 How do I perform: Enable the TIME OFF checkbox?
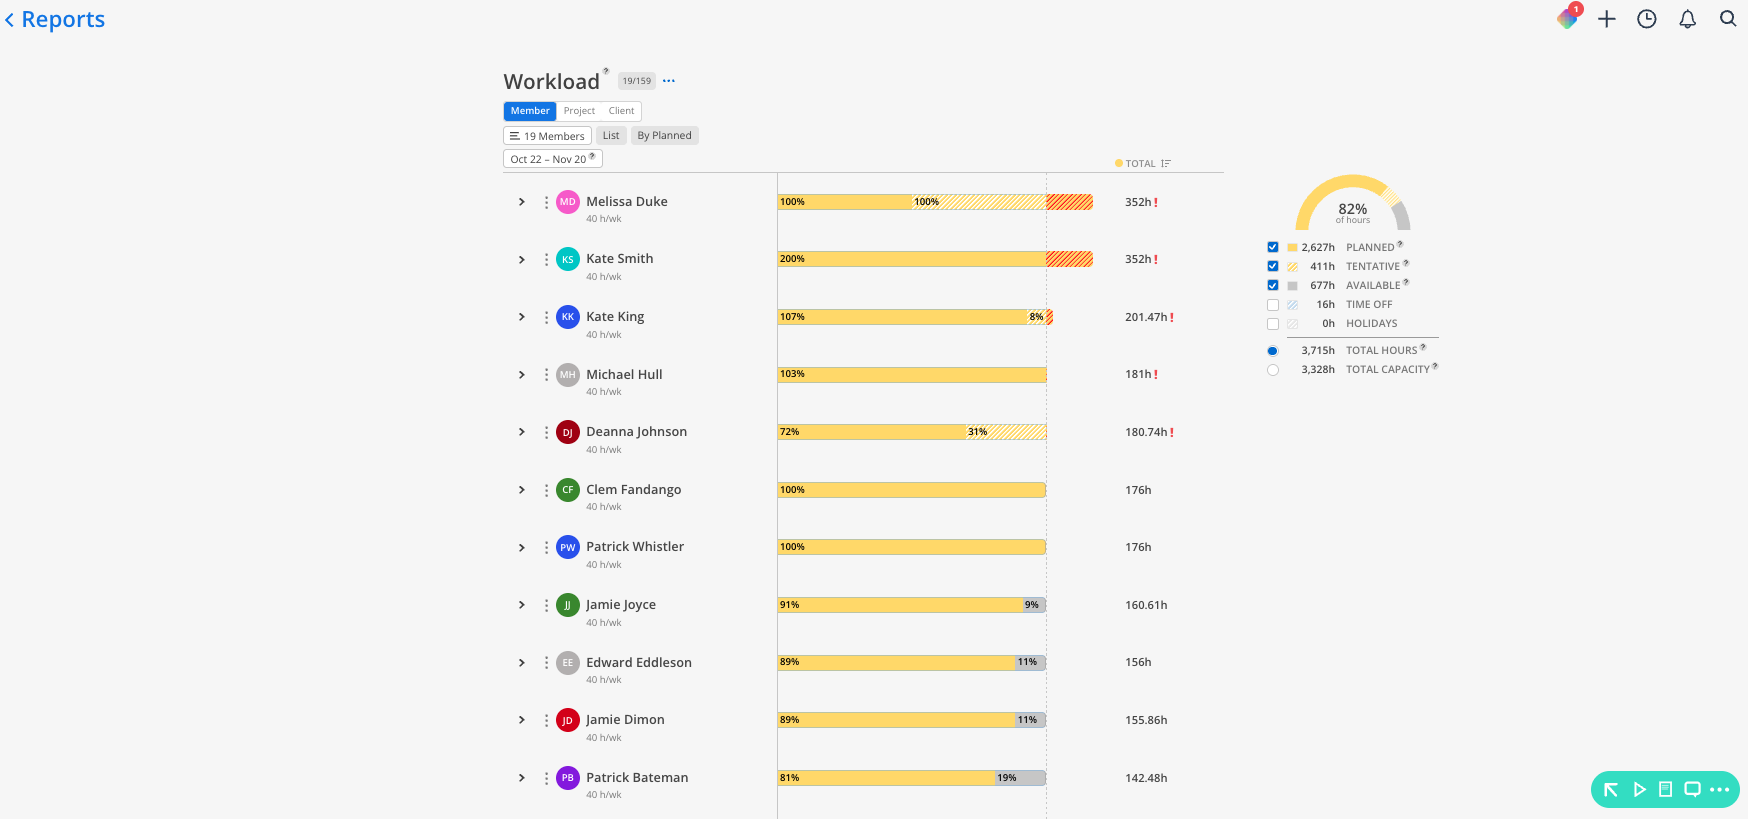tap(1273, 304)
